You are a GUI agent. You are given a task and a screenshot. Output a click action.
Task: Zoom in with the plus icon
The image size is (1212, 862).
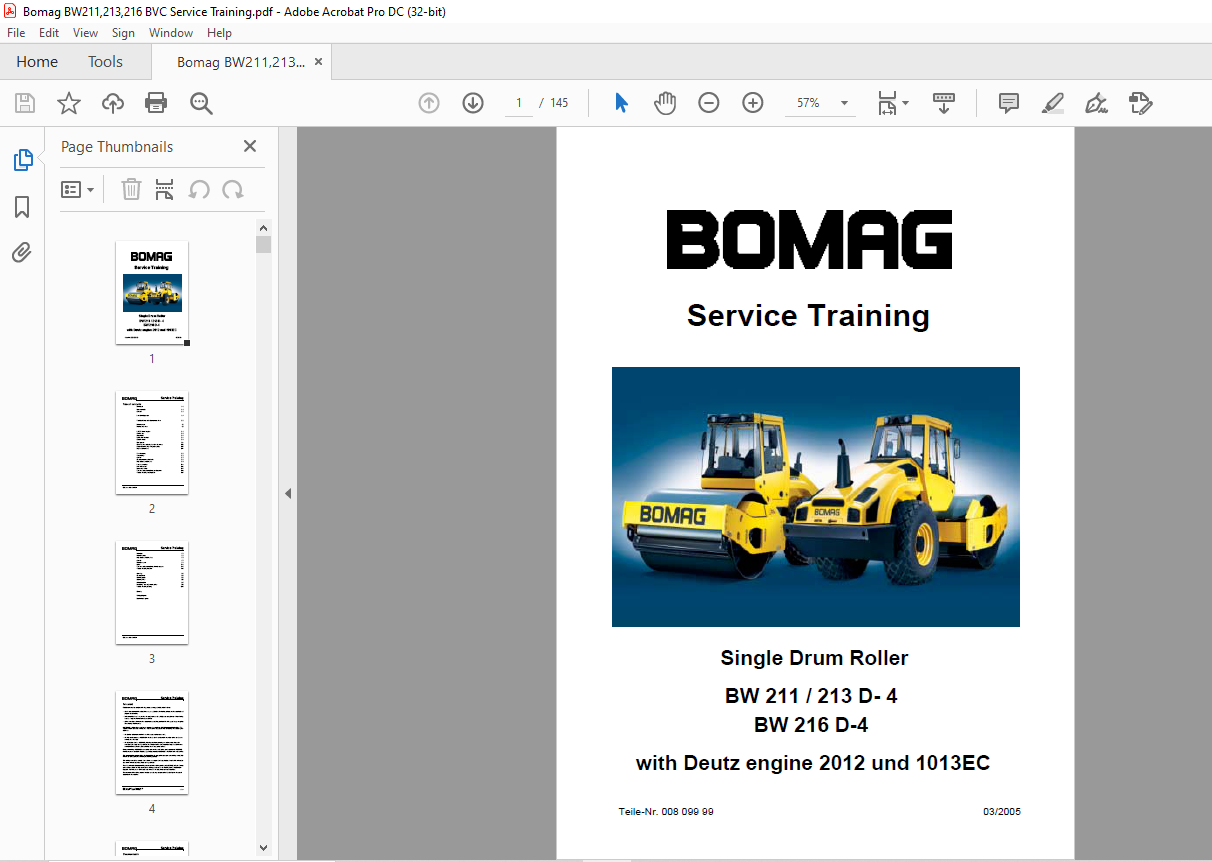pos(753,103)
